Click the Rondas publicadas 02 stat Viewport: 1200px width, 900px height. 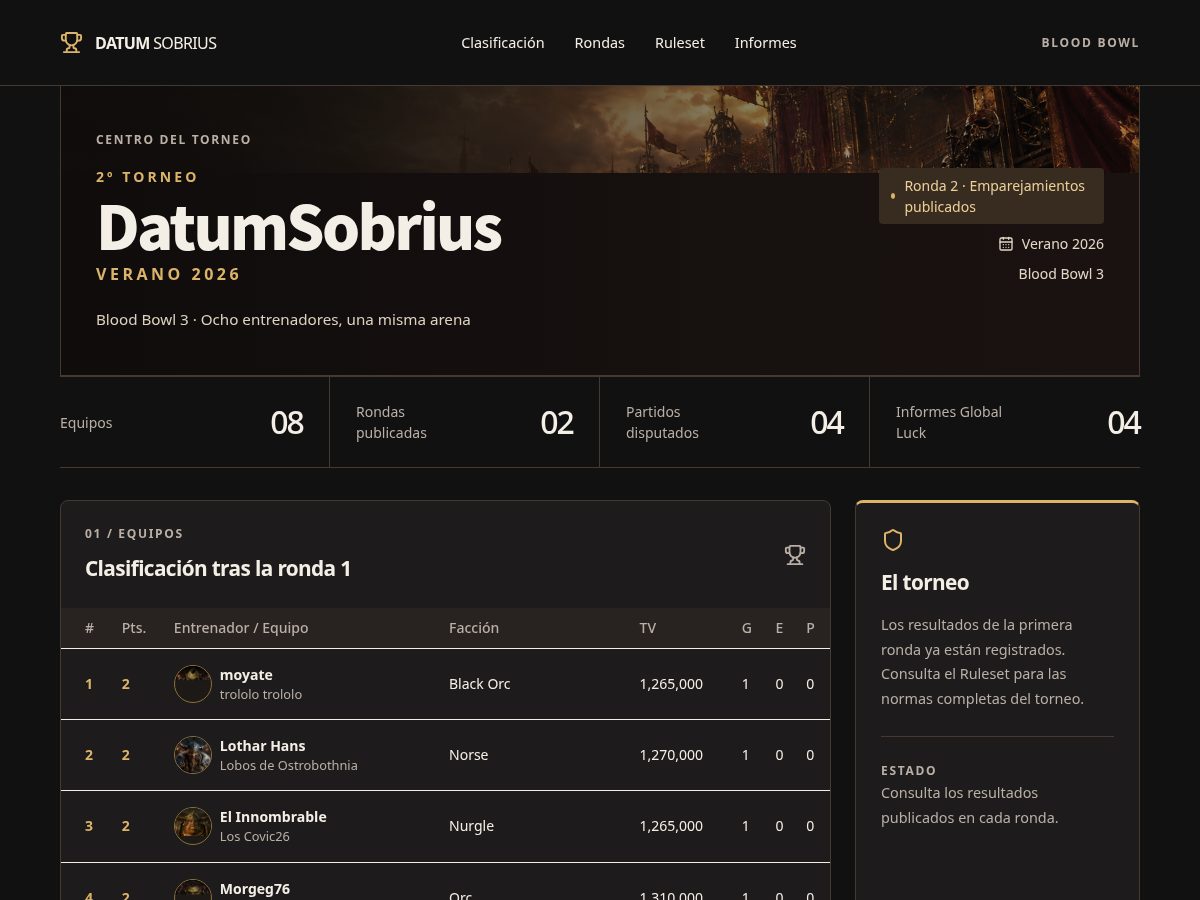point(465,423)
